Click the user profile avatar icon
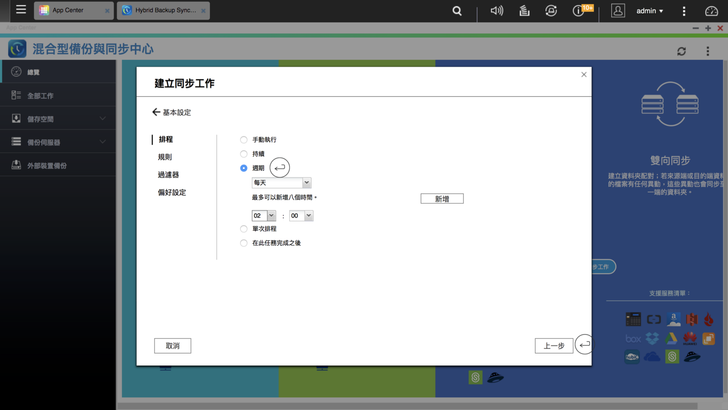 (x=618, y=11)
